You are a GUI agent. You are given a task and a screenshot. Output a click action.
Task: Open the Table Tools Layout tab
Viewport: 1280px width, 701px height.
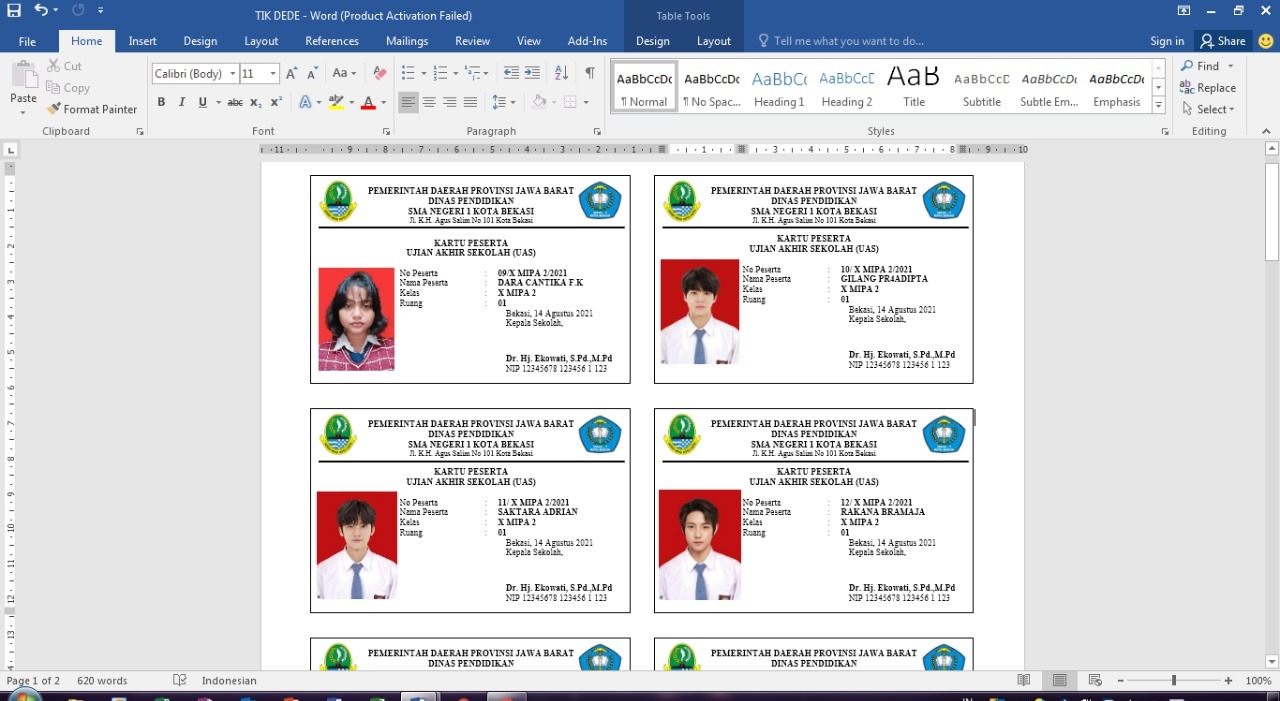714,41
